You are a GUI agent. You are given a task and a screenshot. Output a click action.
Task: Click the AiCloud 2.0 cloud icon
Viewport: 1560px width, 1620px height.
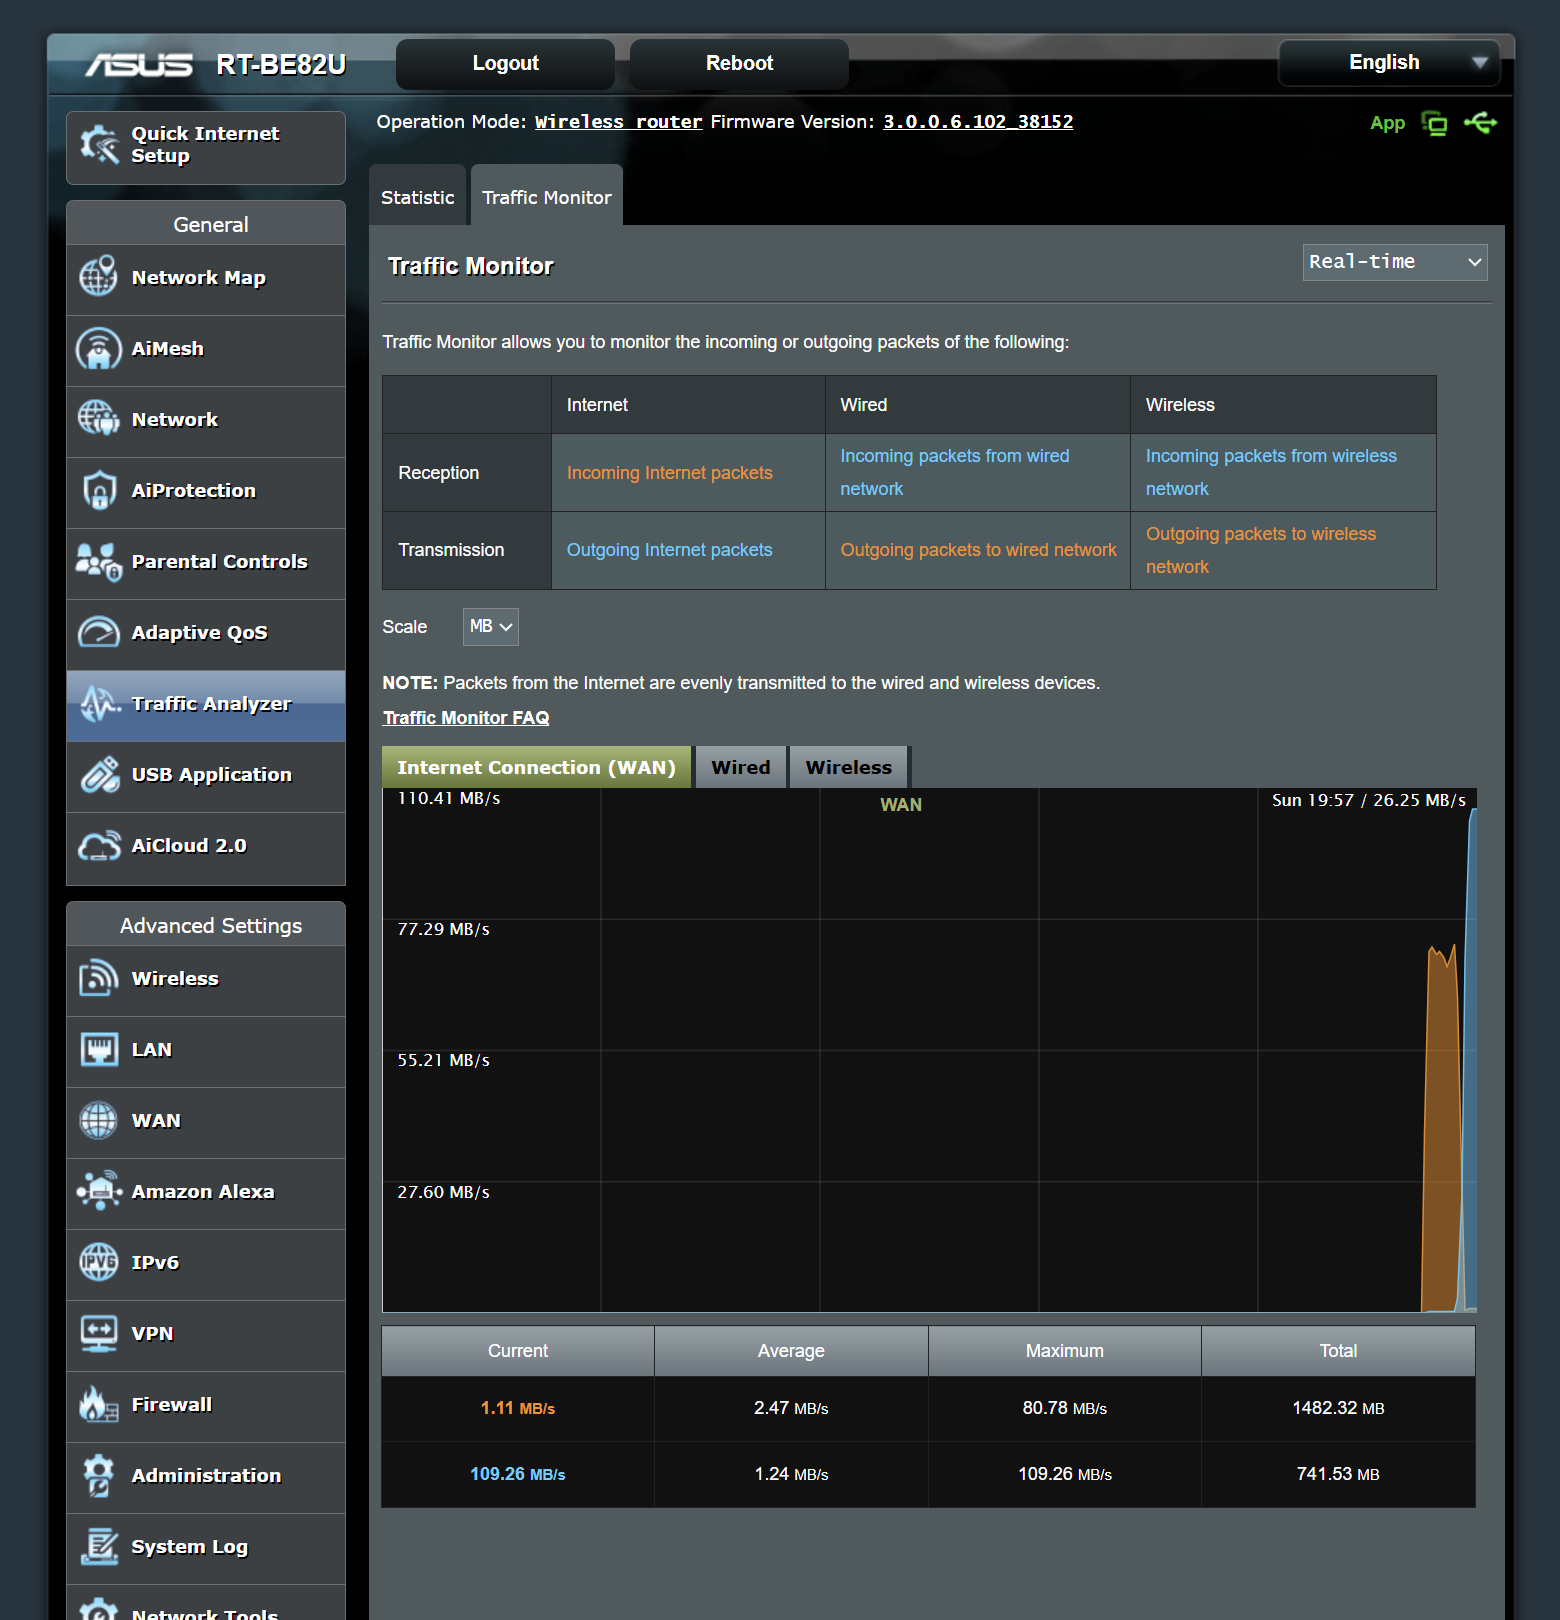[99, 845]
